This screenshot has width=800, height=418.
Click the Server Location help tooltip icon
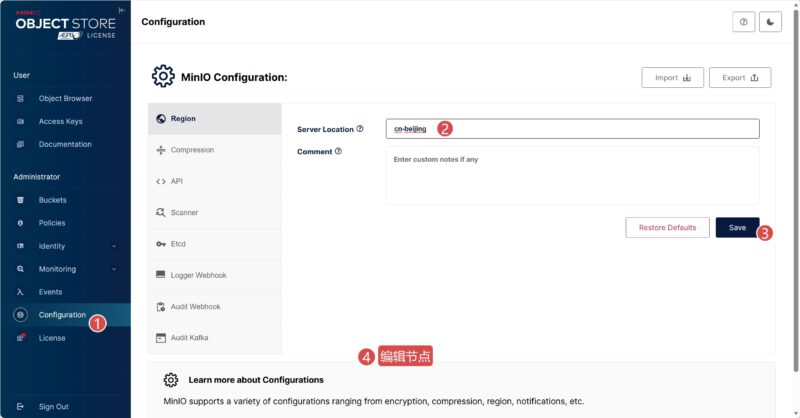[x=360, y=129]
